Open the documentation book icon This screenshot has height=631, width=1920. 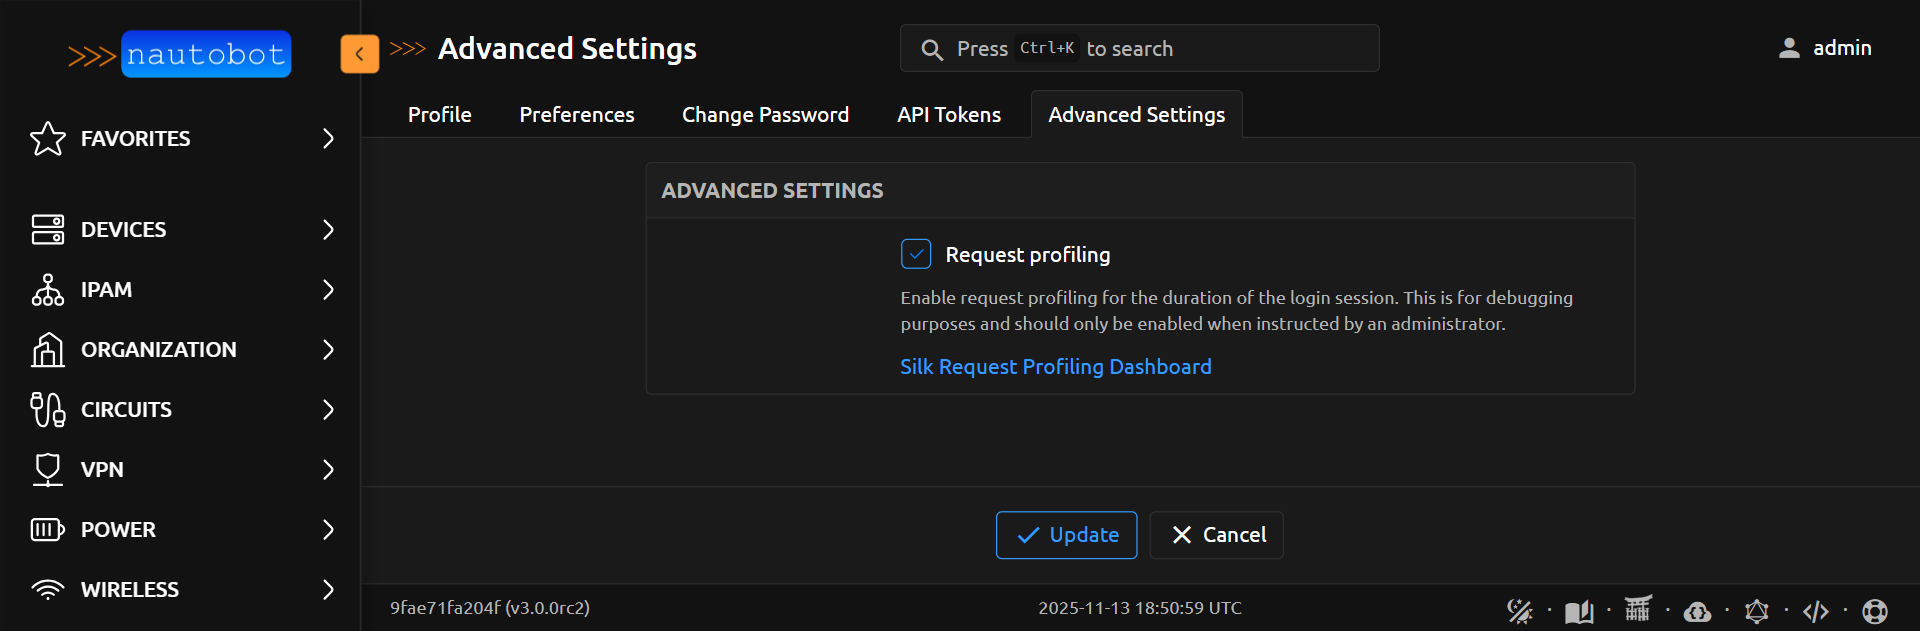click(x=1579, y=610)
